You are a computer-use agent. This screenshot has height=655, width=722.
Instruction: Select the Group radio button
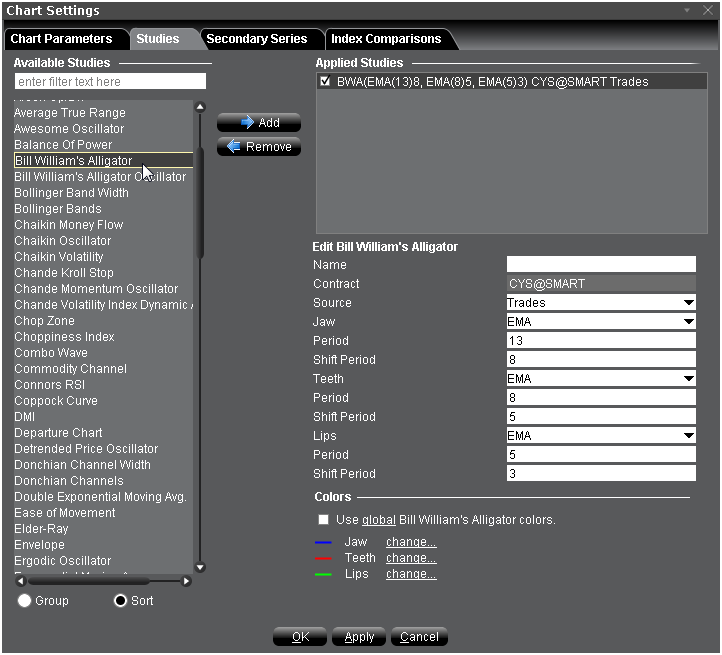tap(25, 601)
